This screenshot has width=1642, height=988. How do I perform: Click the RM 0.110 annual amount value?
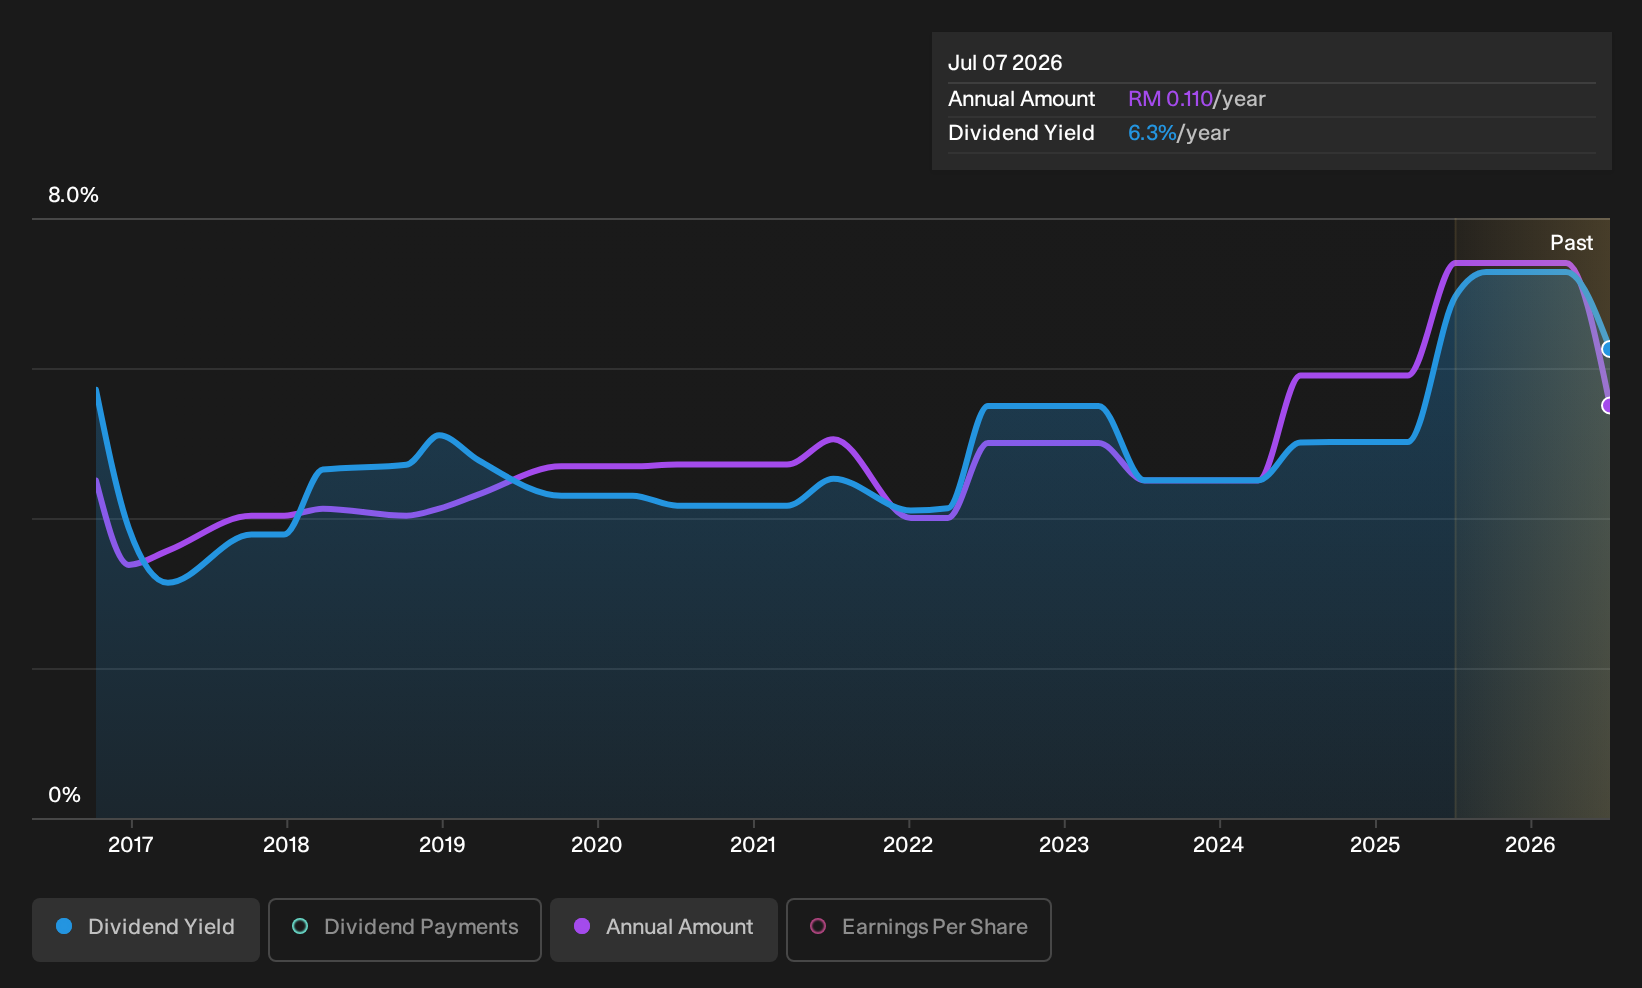(x=1170, y=99)
